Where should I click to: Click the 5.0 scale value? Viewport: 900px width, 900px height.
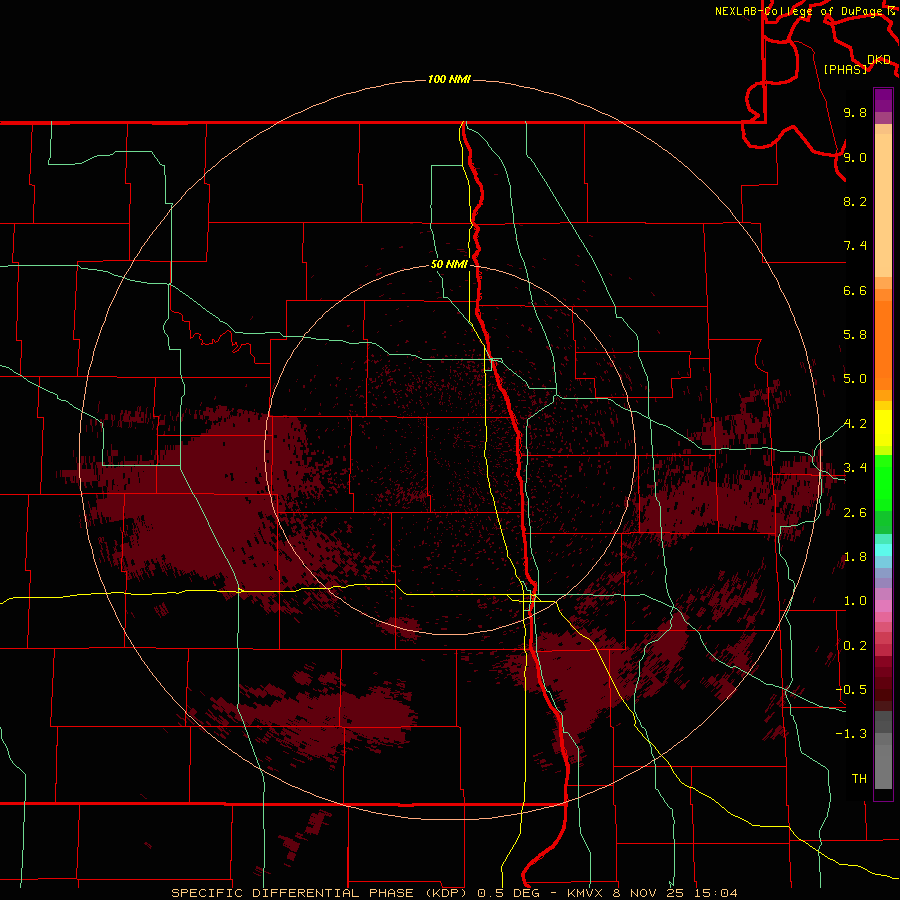pos(855,379)
